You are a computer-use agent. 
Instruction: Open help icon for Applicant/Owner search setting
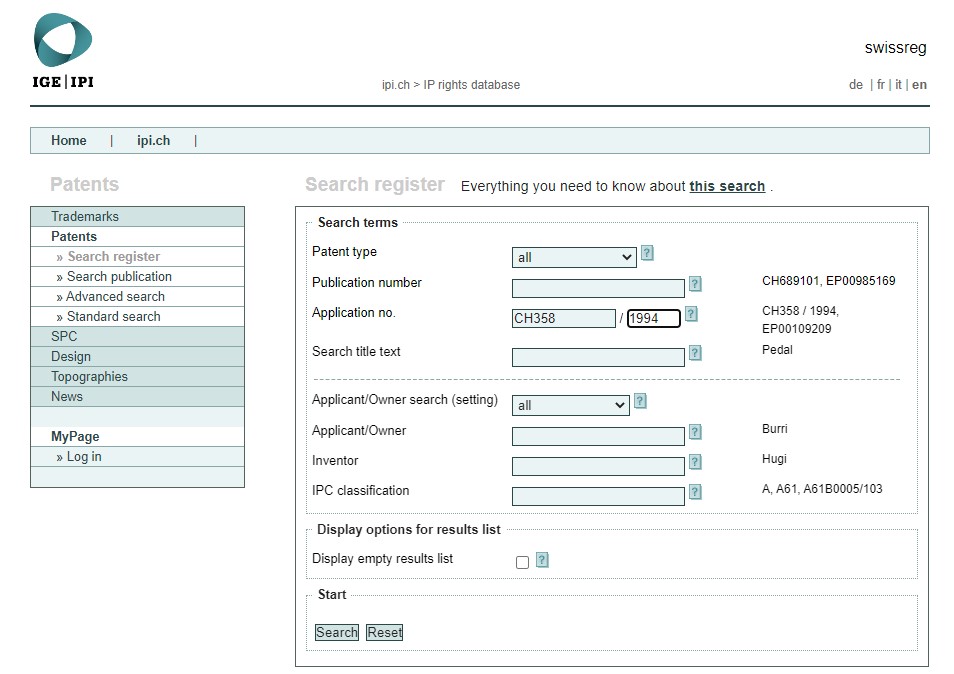640,401
